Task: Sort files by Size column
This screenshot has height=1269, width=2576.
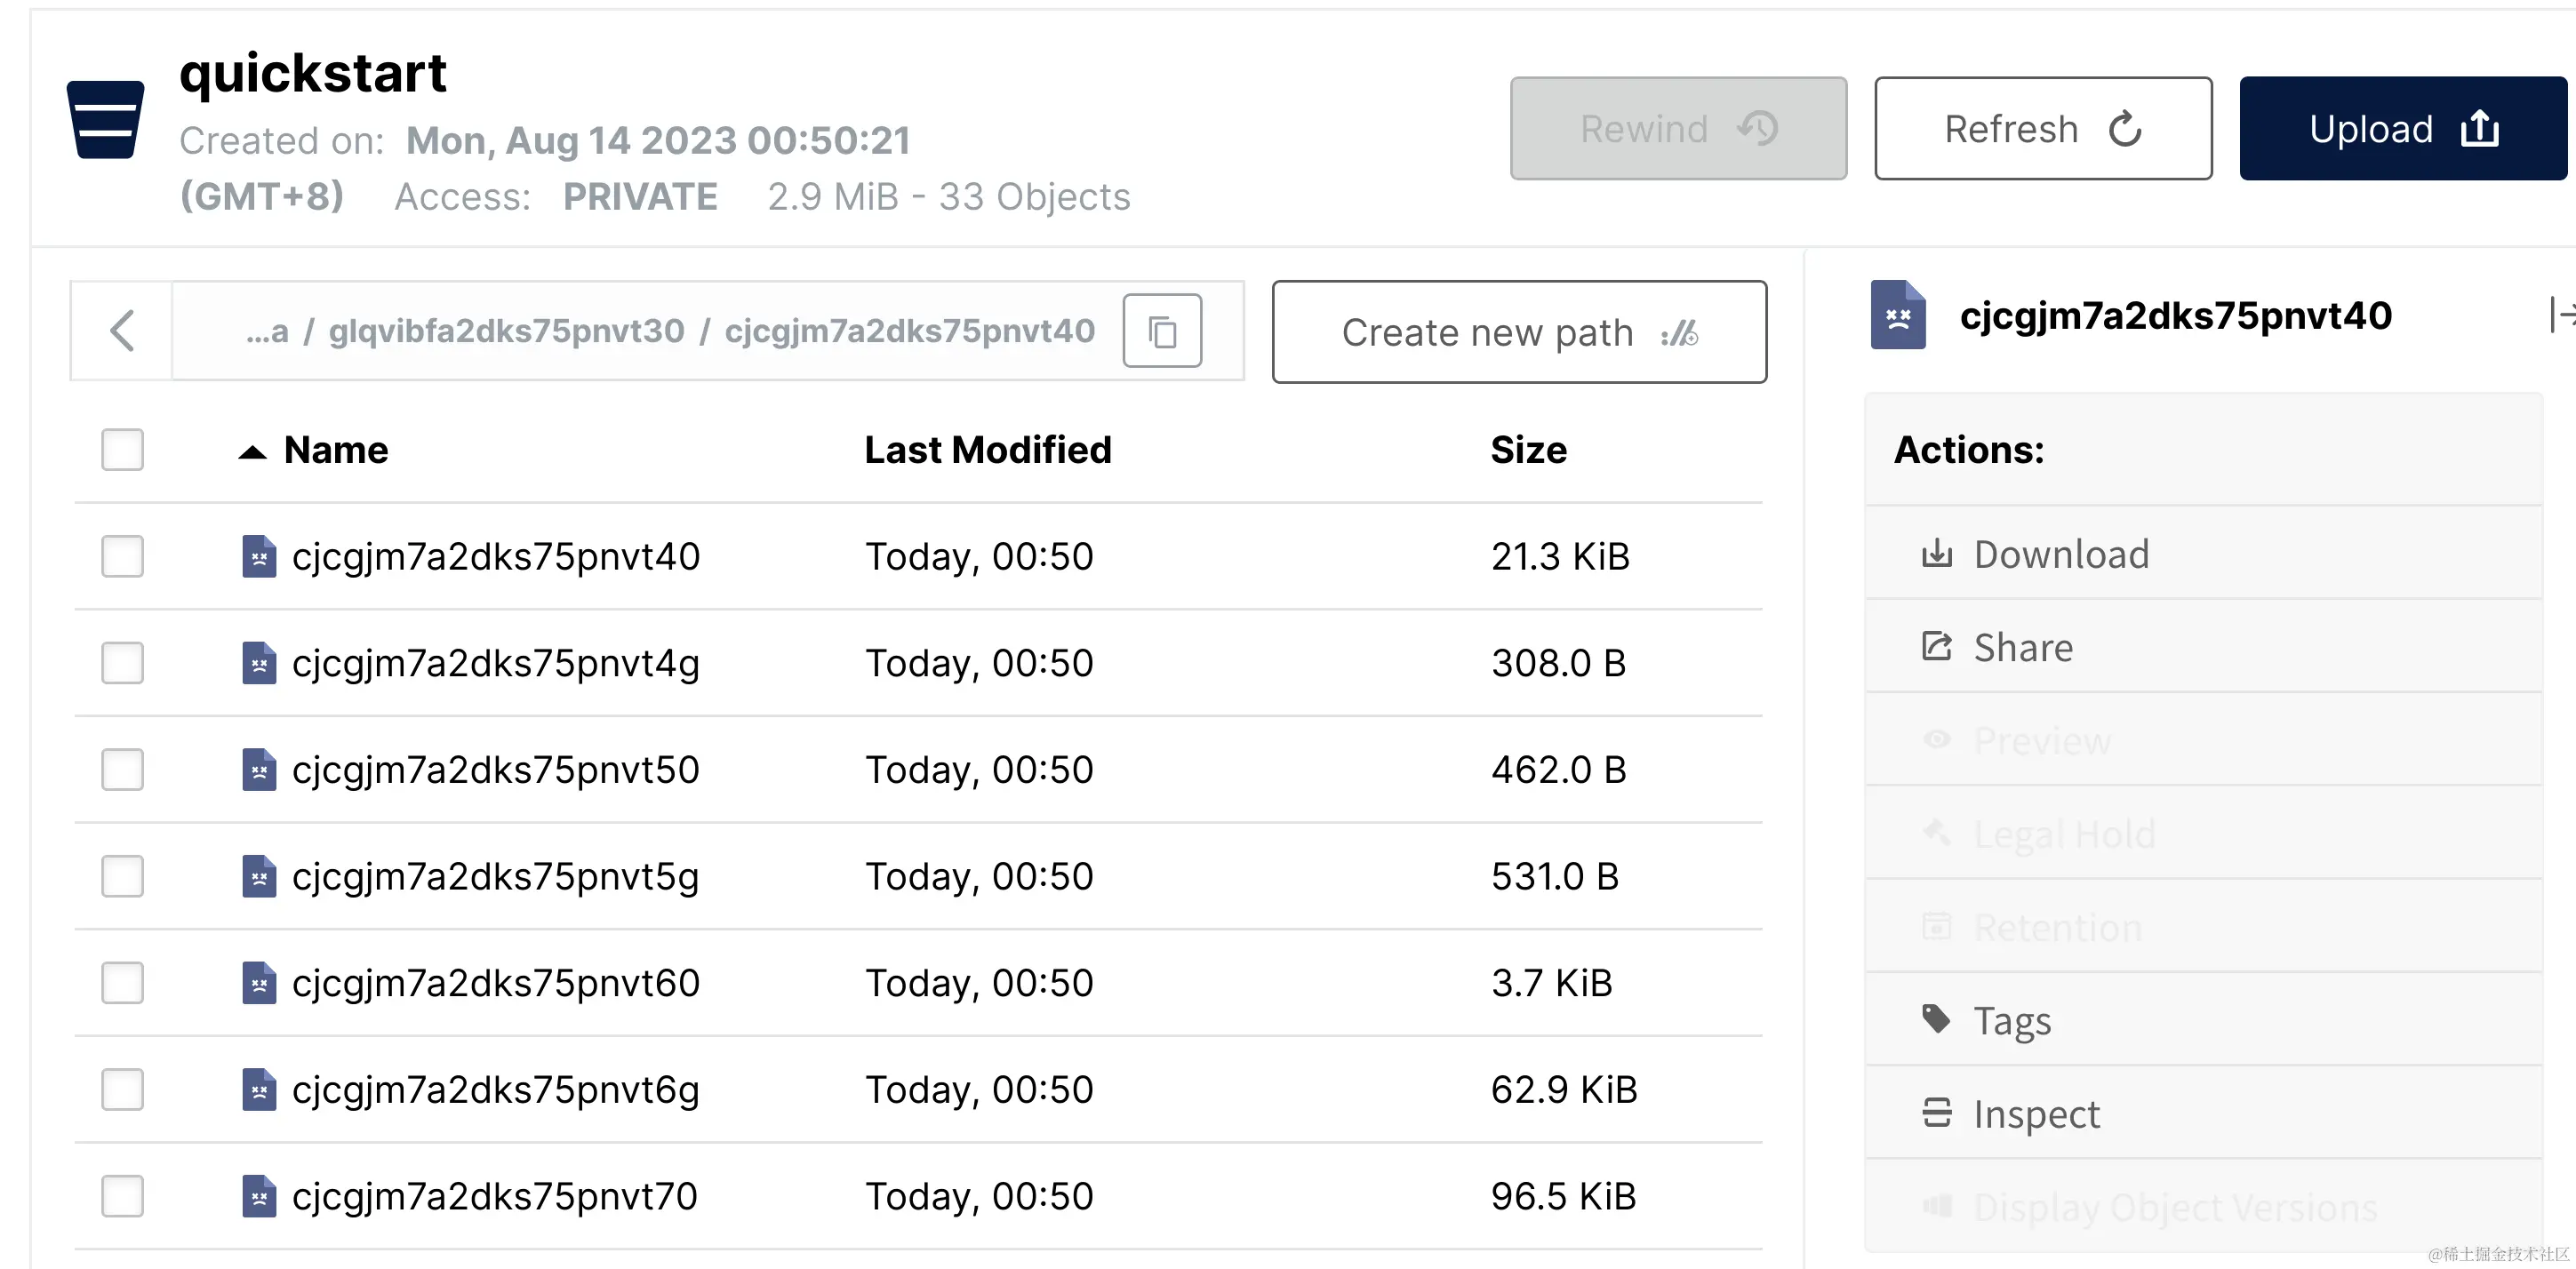Action: pos(1528,450)
